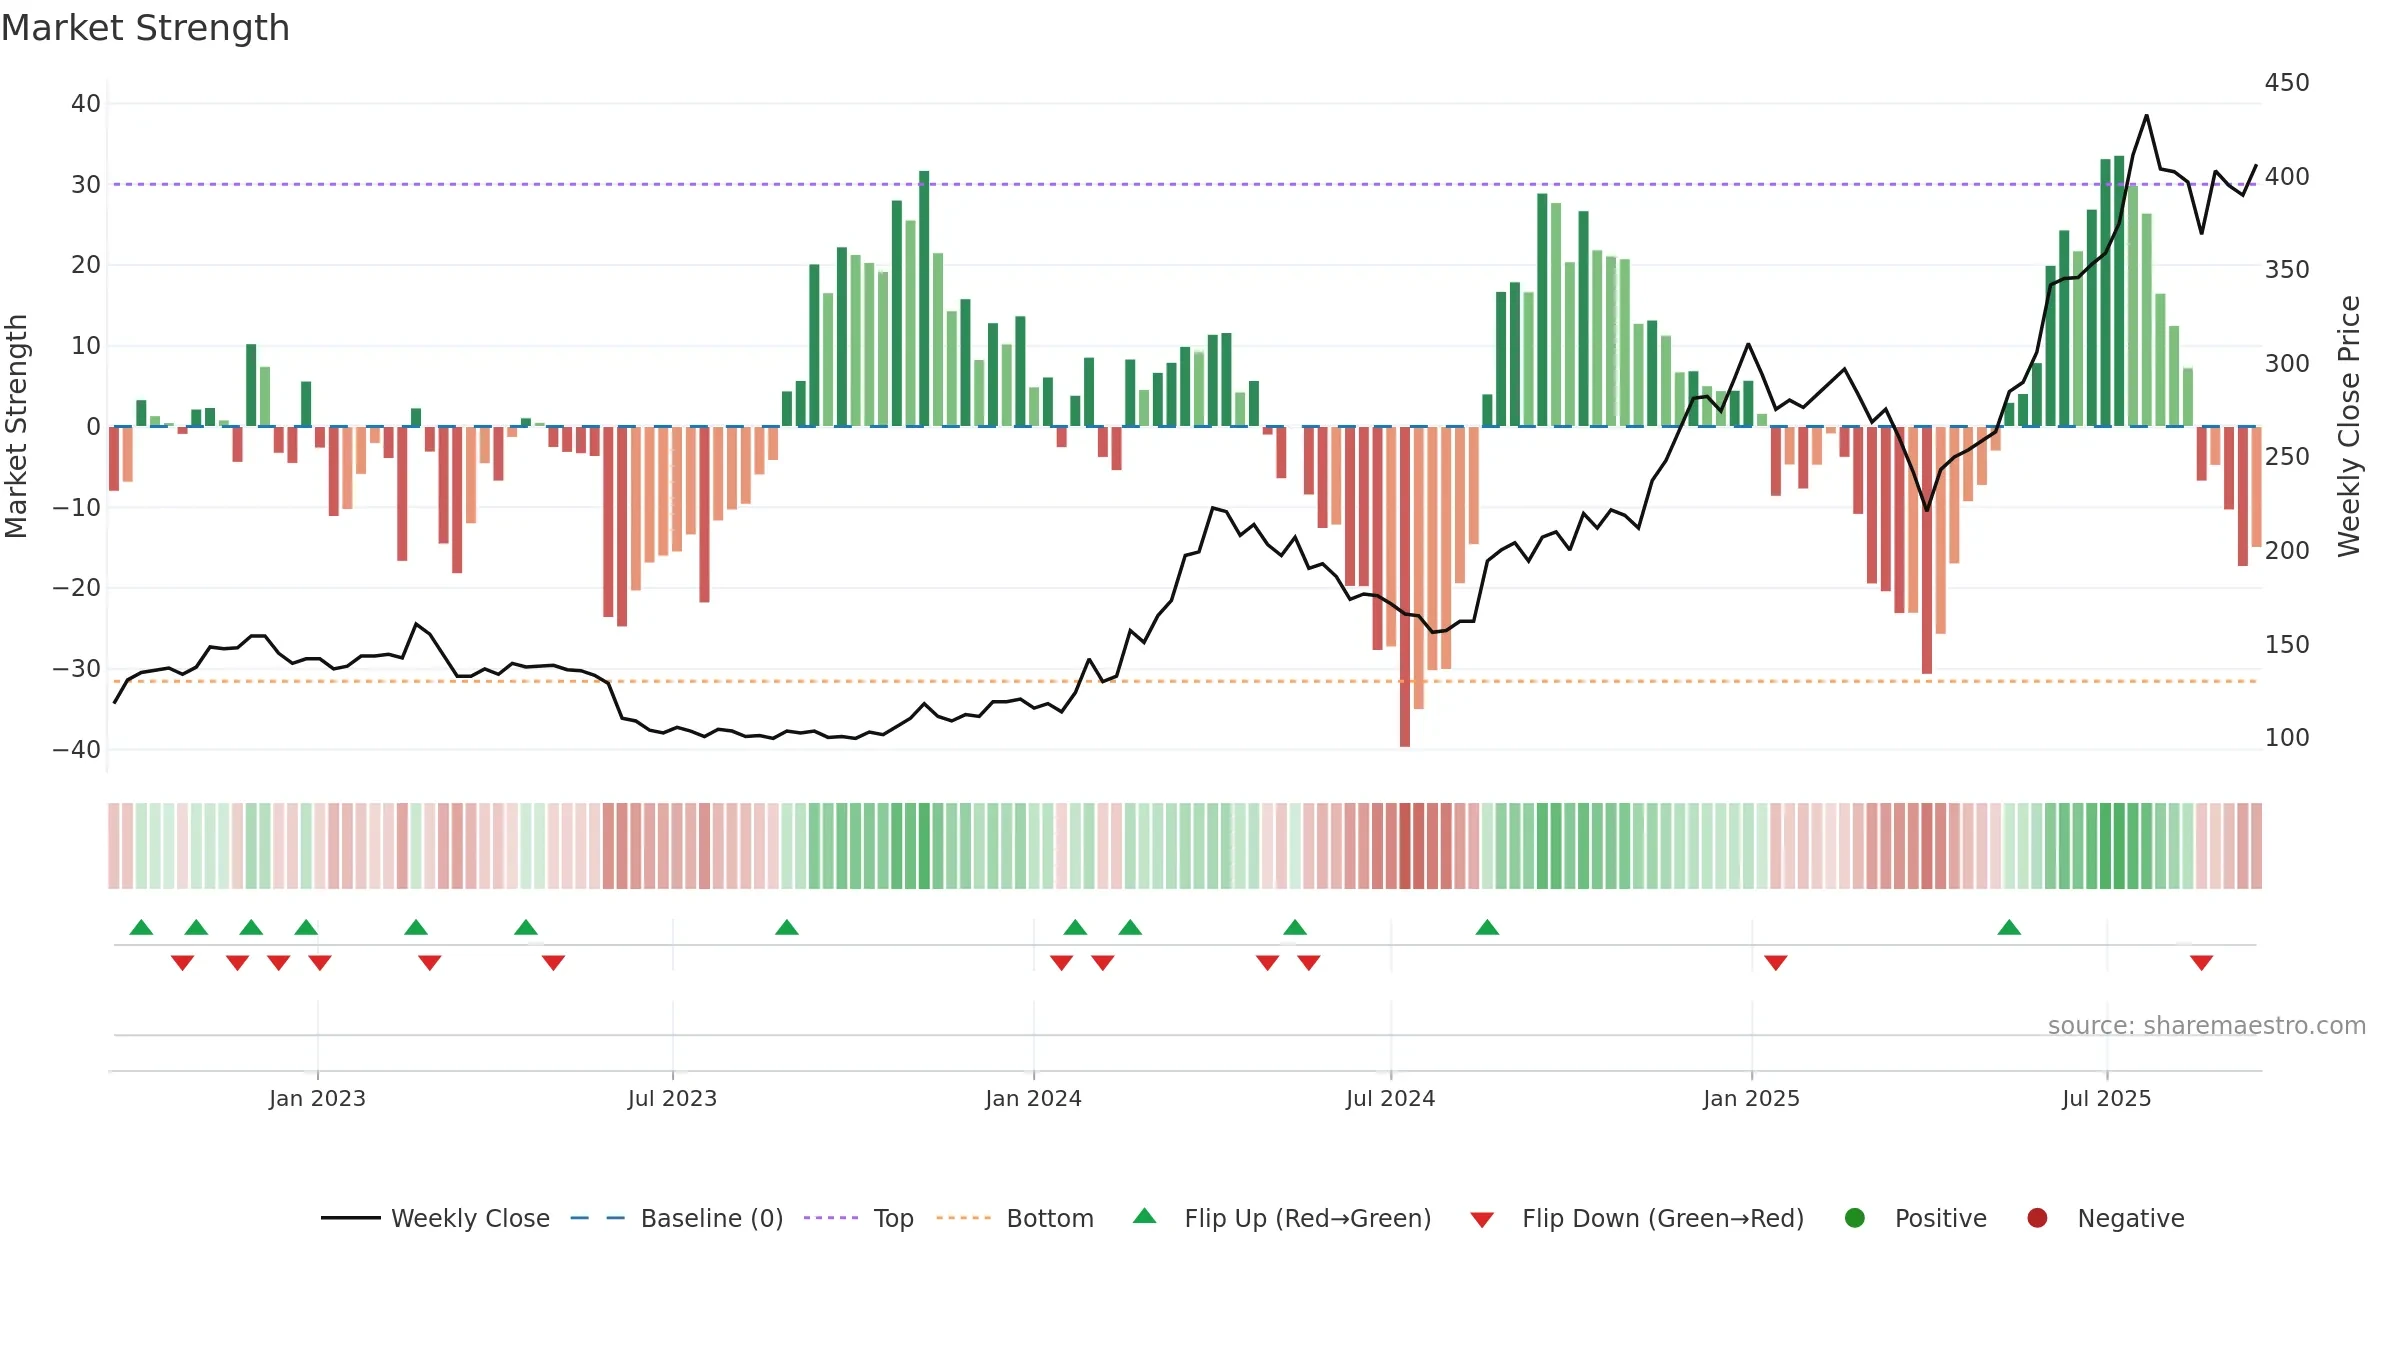Viewport: 2400px width, 1350px height.
Task: Toggle Flip Up (Red→Green) legend entry
Action: 1282,1218
